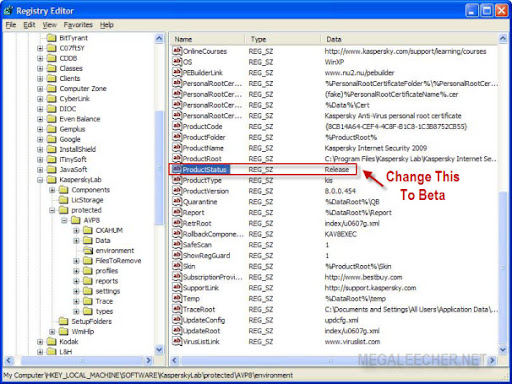Open the Edit menu
The image size is (512, 384).
(29, 25)
